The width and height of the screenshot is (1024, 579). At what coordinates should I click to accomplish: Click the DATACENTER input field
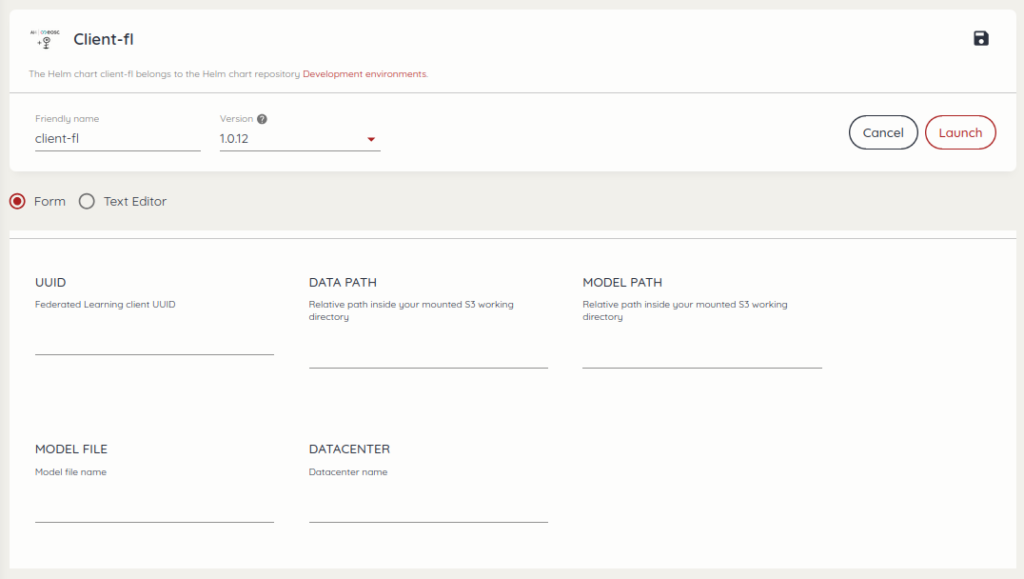pyautogui.click(x=428, y=510)
